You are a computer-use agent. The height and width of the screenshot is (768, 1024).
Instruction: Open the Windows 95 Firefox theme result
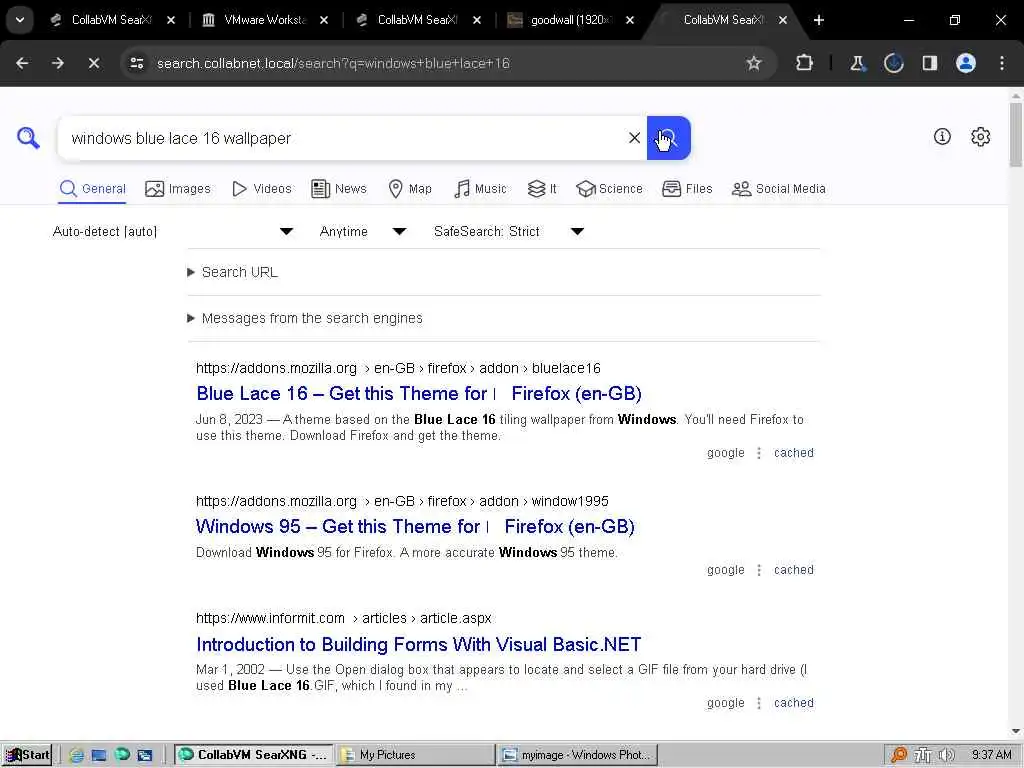(415, 526)
